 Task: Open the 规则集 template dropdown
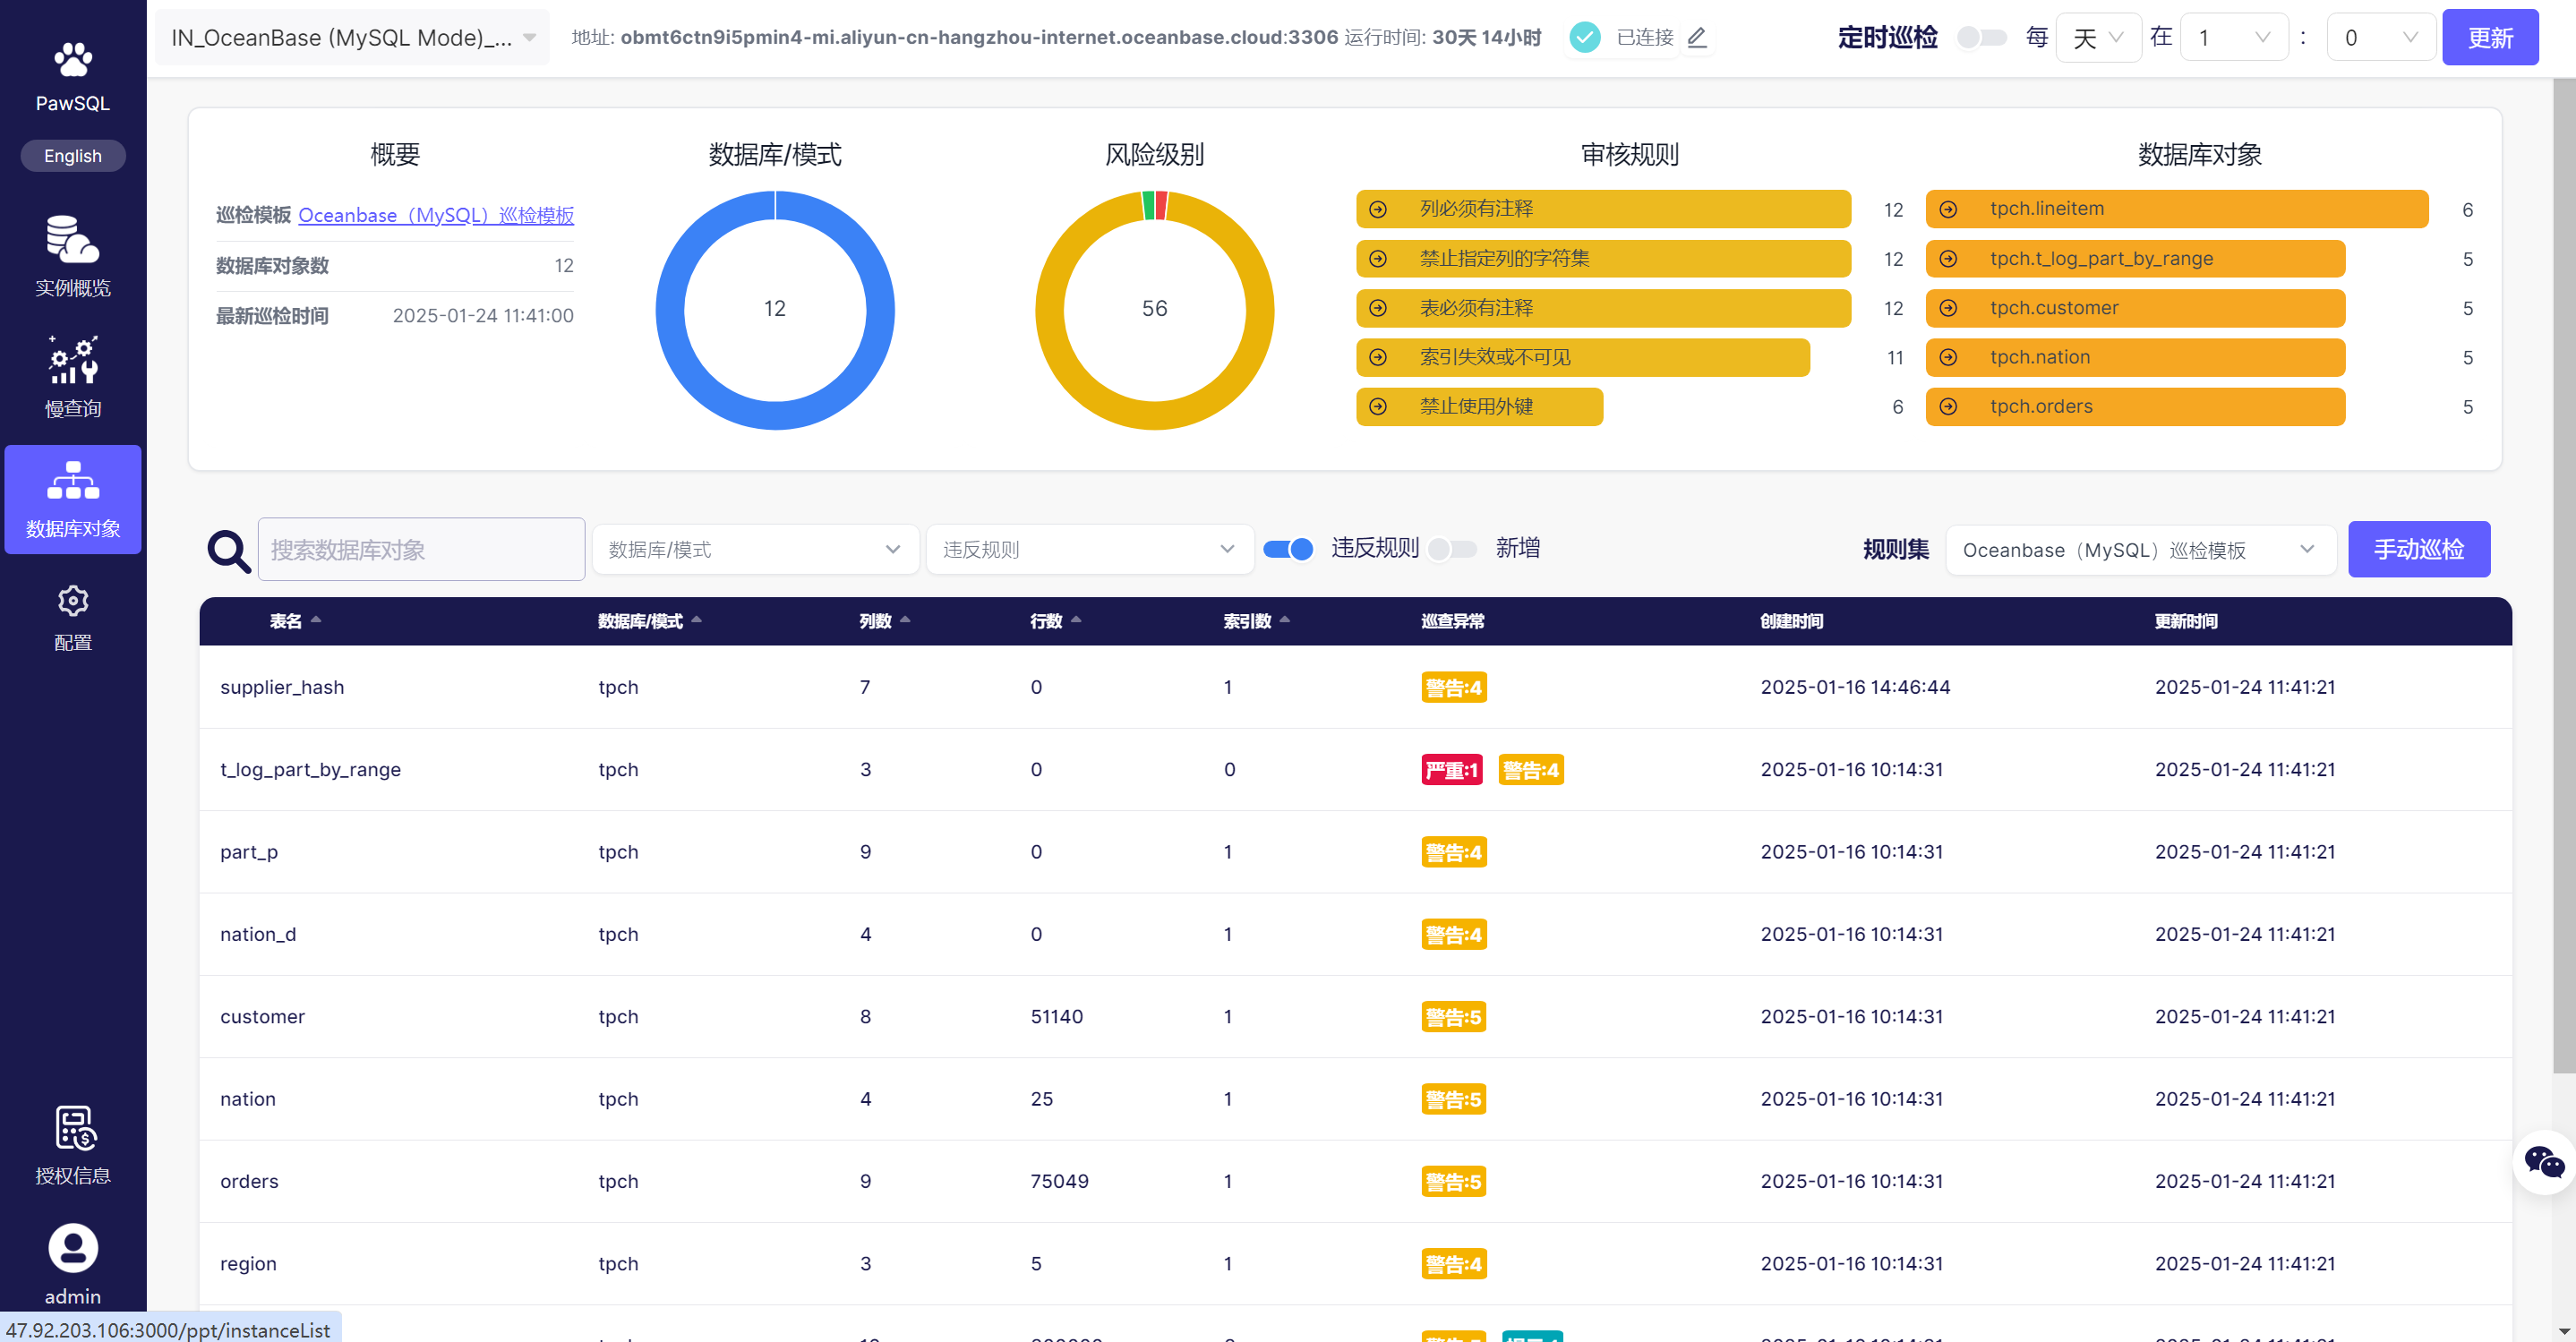[2139, 549]
